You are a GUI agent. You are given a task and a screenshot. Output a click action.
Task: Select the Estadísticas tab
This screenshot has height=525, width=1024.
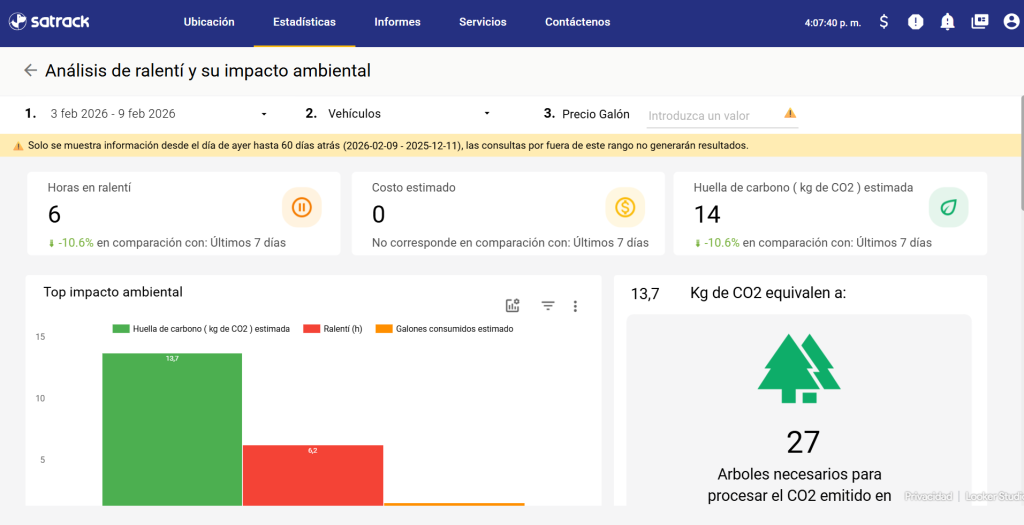click(304, 22)
